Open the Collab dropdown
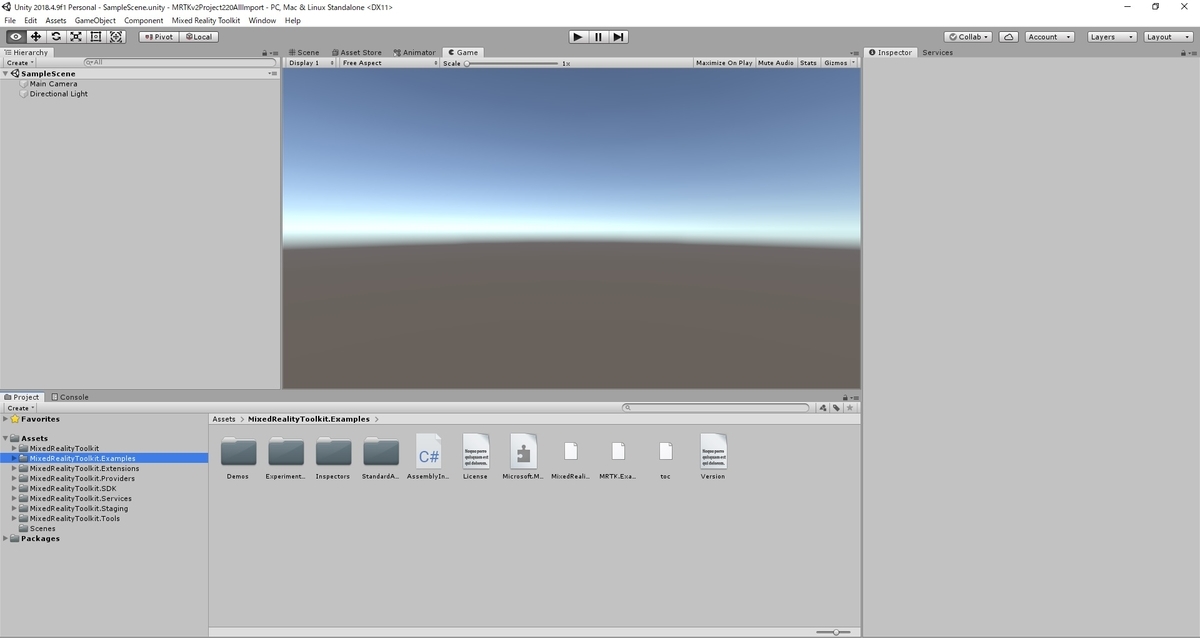The image size is (1200, 638). pyautogui.click(x=968, y=37)
